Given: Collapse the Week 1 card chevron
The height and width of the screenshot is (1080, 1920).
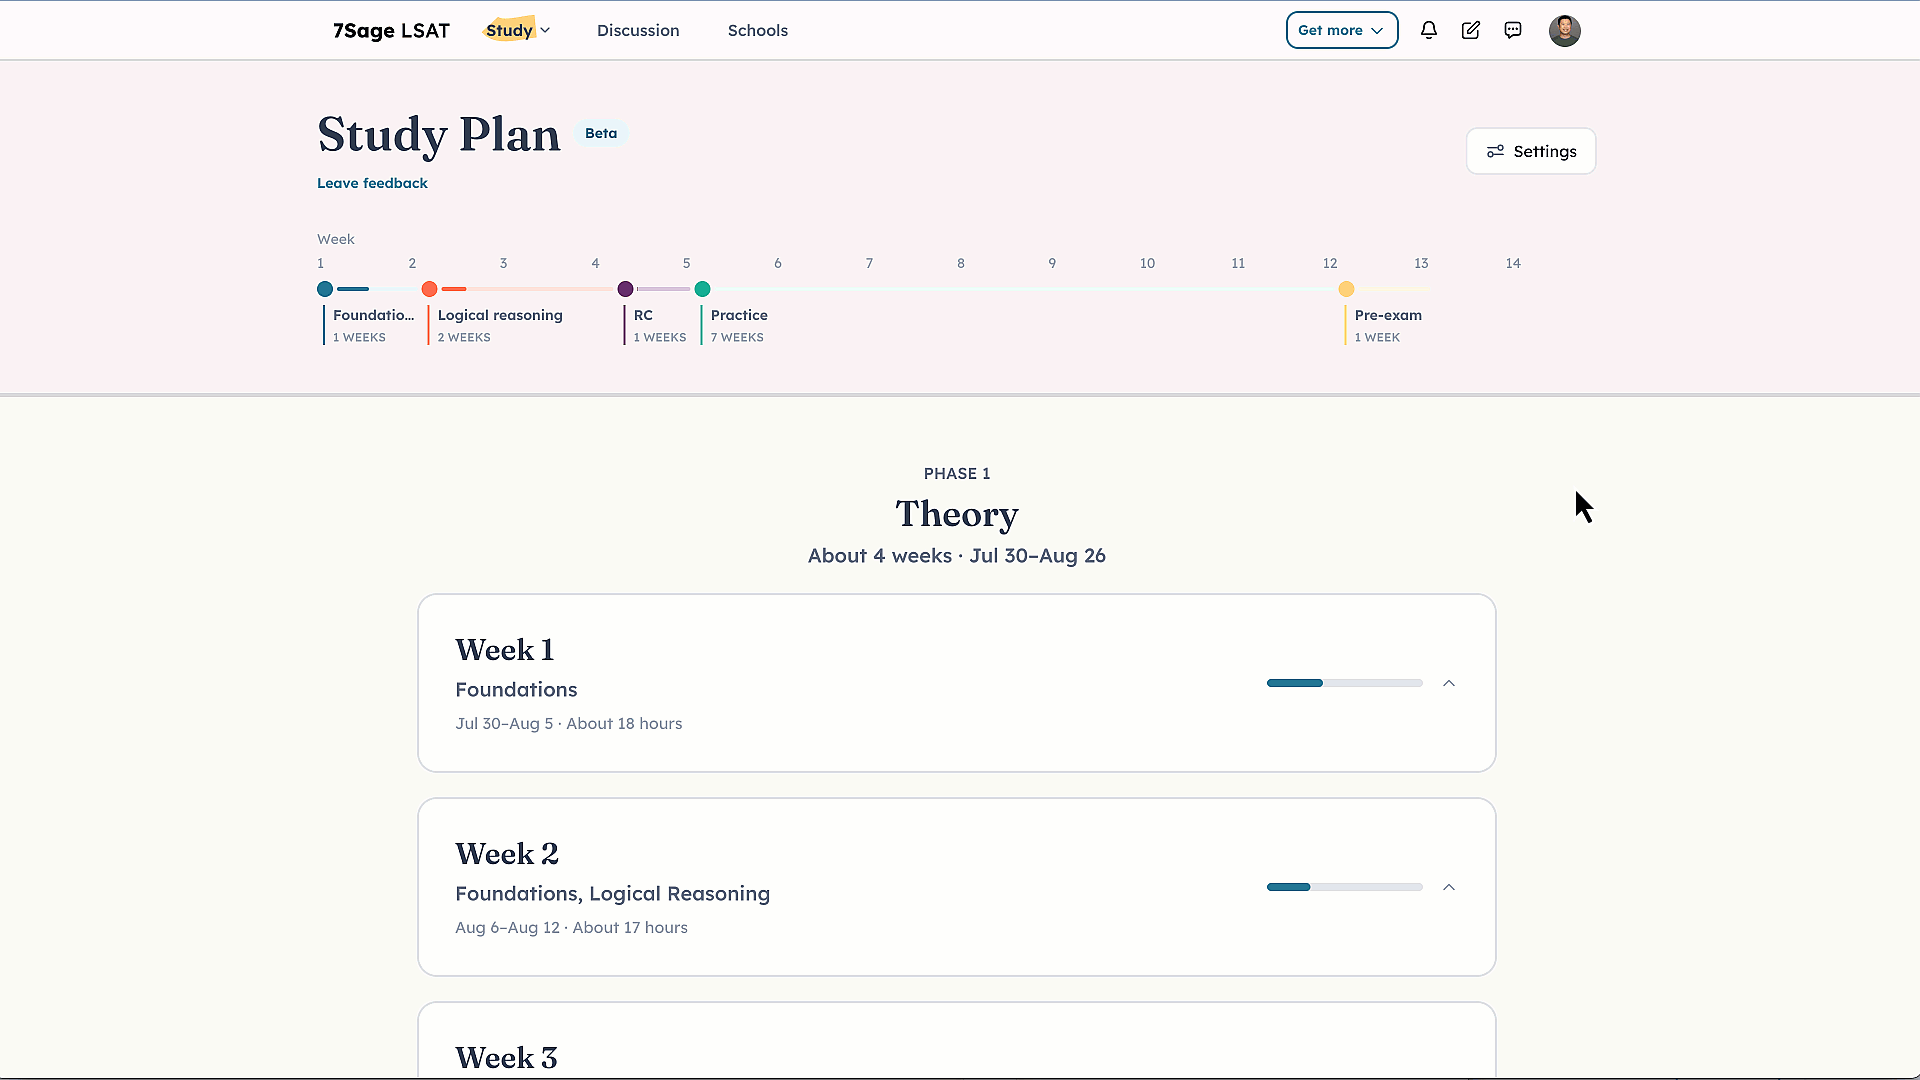Looking at the screenshot, I should [1449, 683].
